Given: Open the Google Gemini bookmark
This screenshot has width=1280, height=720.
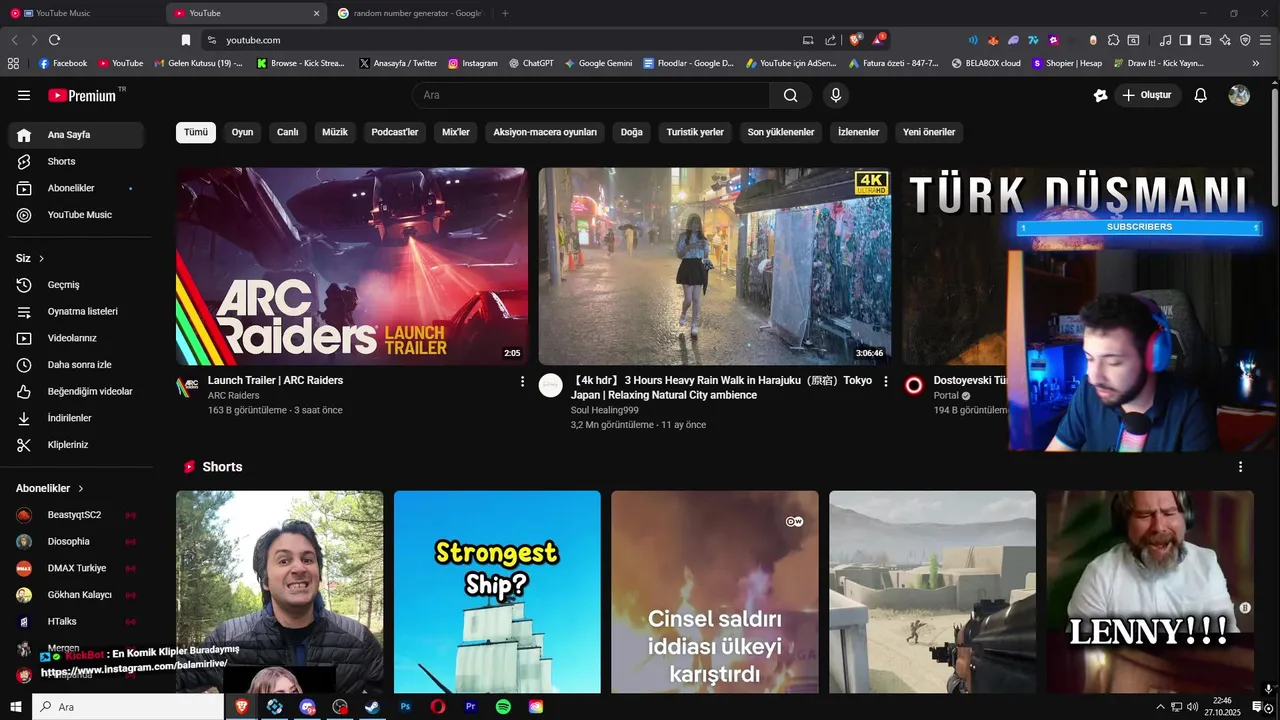Looking at the screenshot, I should [x=598, y=63].
